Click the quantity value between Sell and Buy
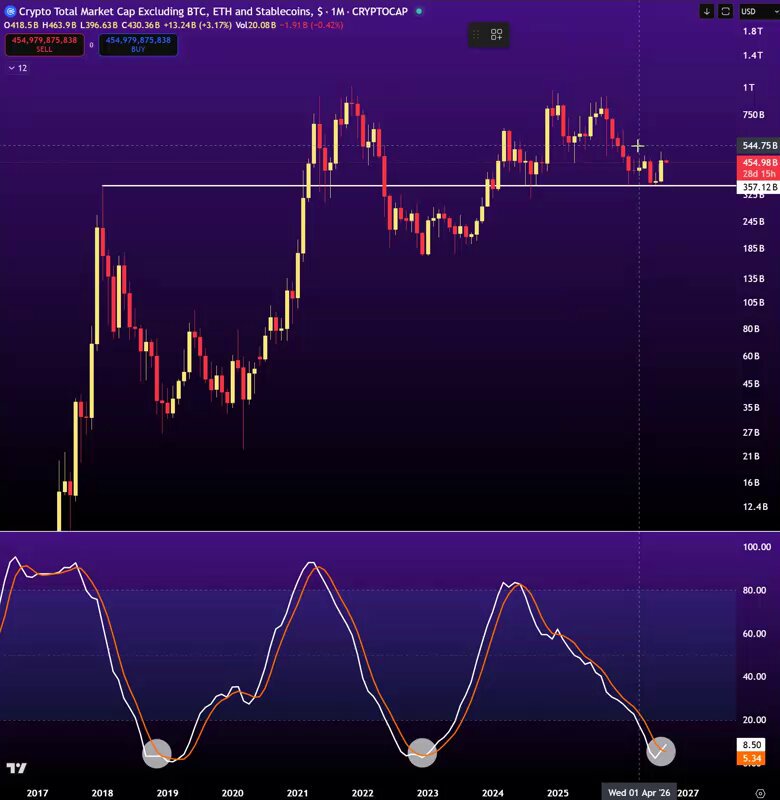 coord(91,45)
